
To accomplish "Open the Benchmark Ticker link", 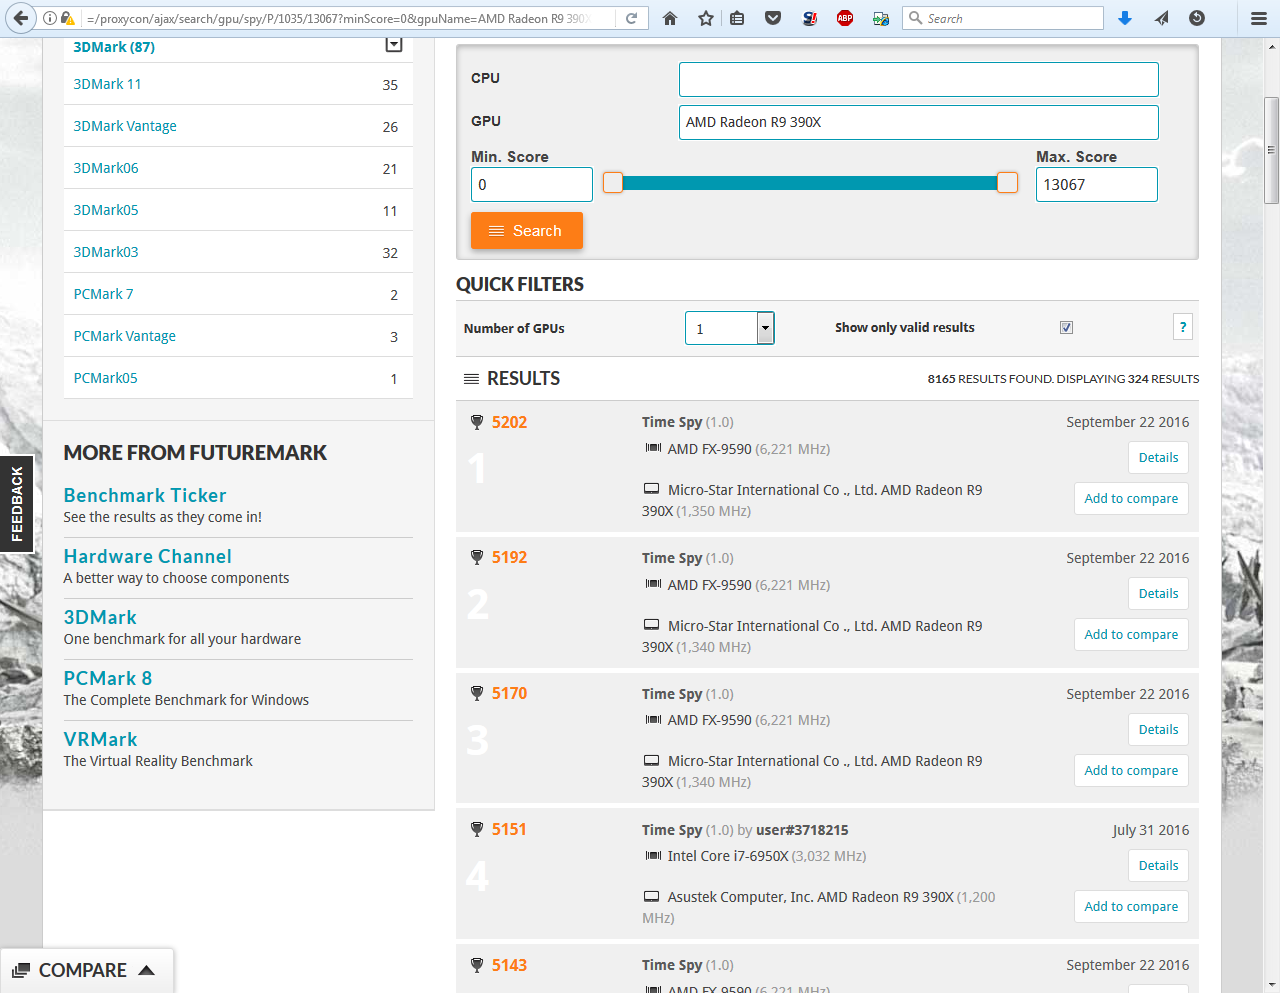I will [145, 496].
